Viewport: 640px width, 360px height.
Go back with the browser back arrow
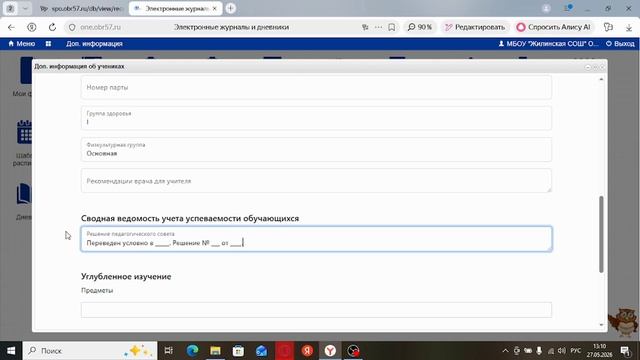coord(11,27)
